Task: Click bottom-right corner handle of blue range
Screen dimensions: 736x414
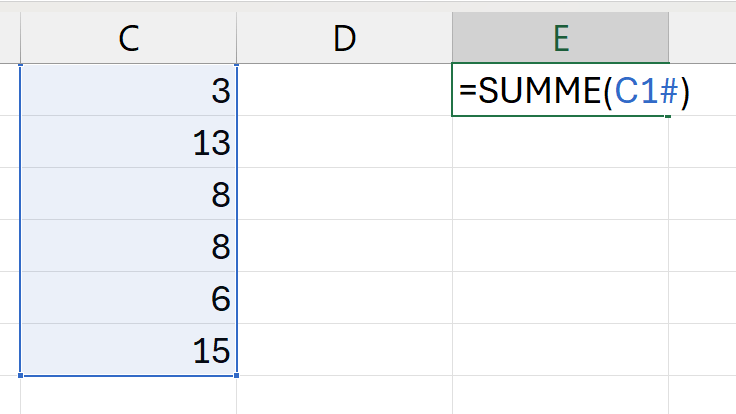Action: 237,376
